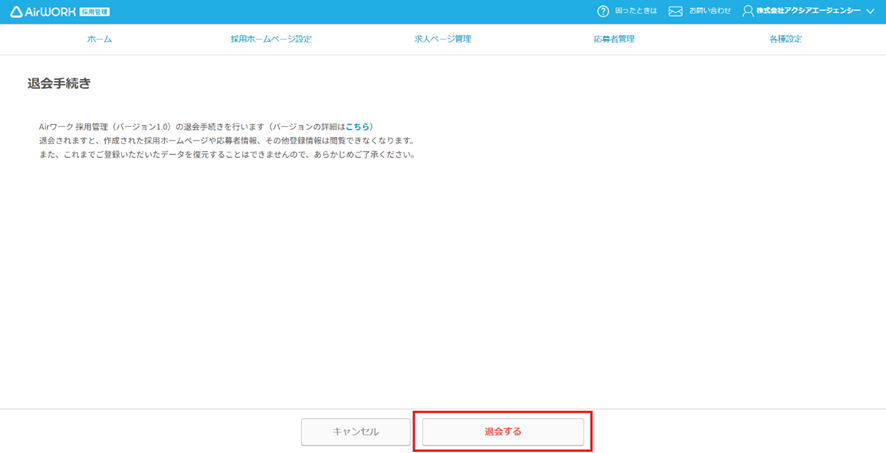
Task: Select the 応募者管理 tab
Action: [x=614, y=39]
